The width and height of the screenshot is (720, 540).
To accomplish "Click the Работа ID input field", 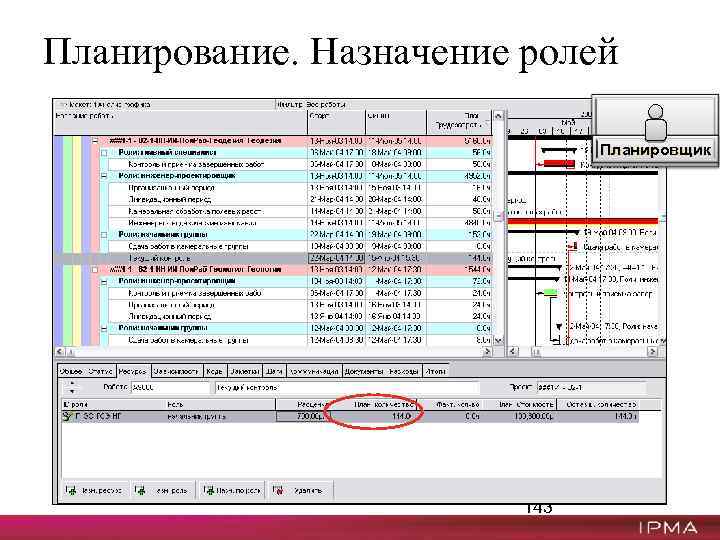I will [x=170, y=388].
